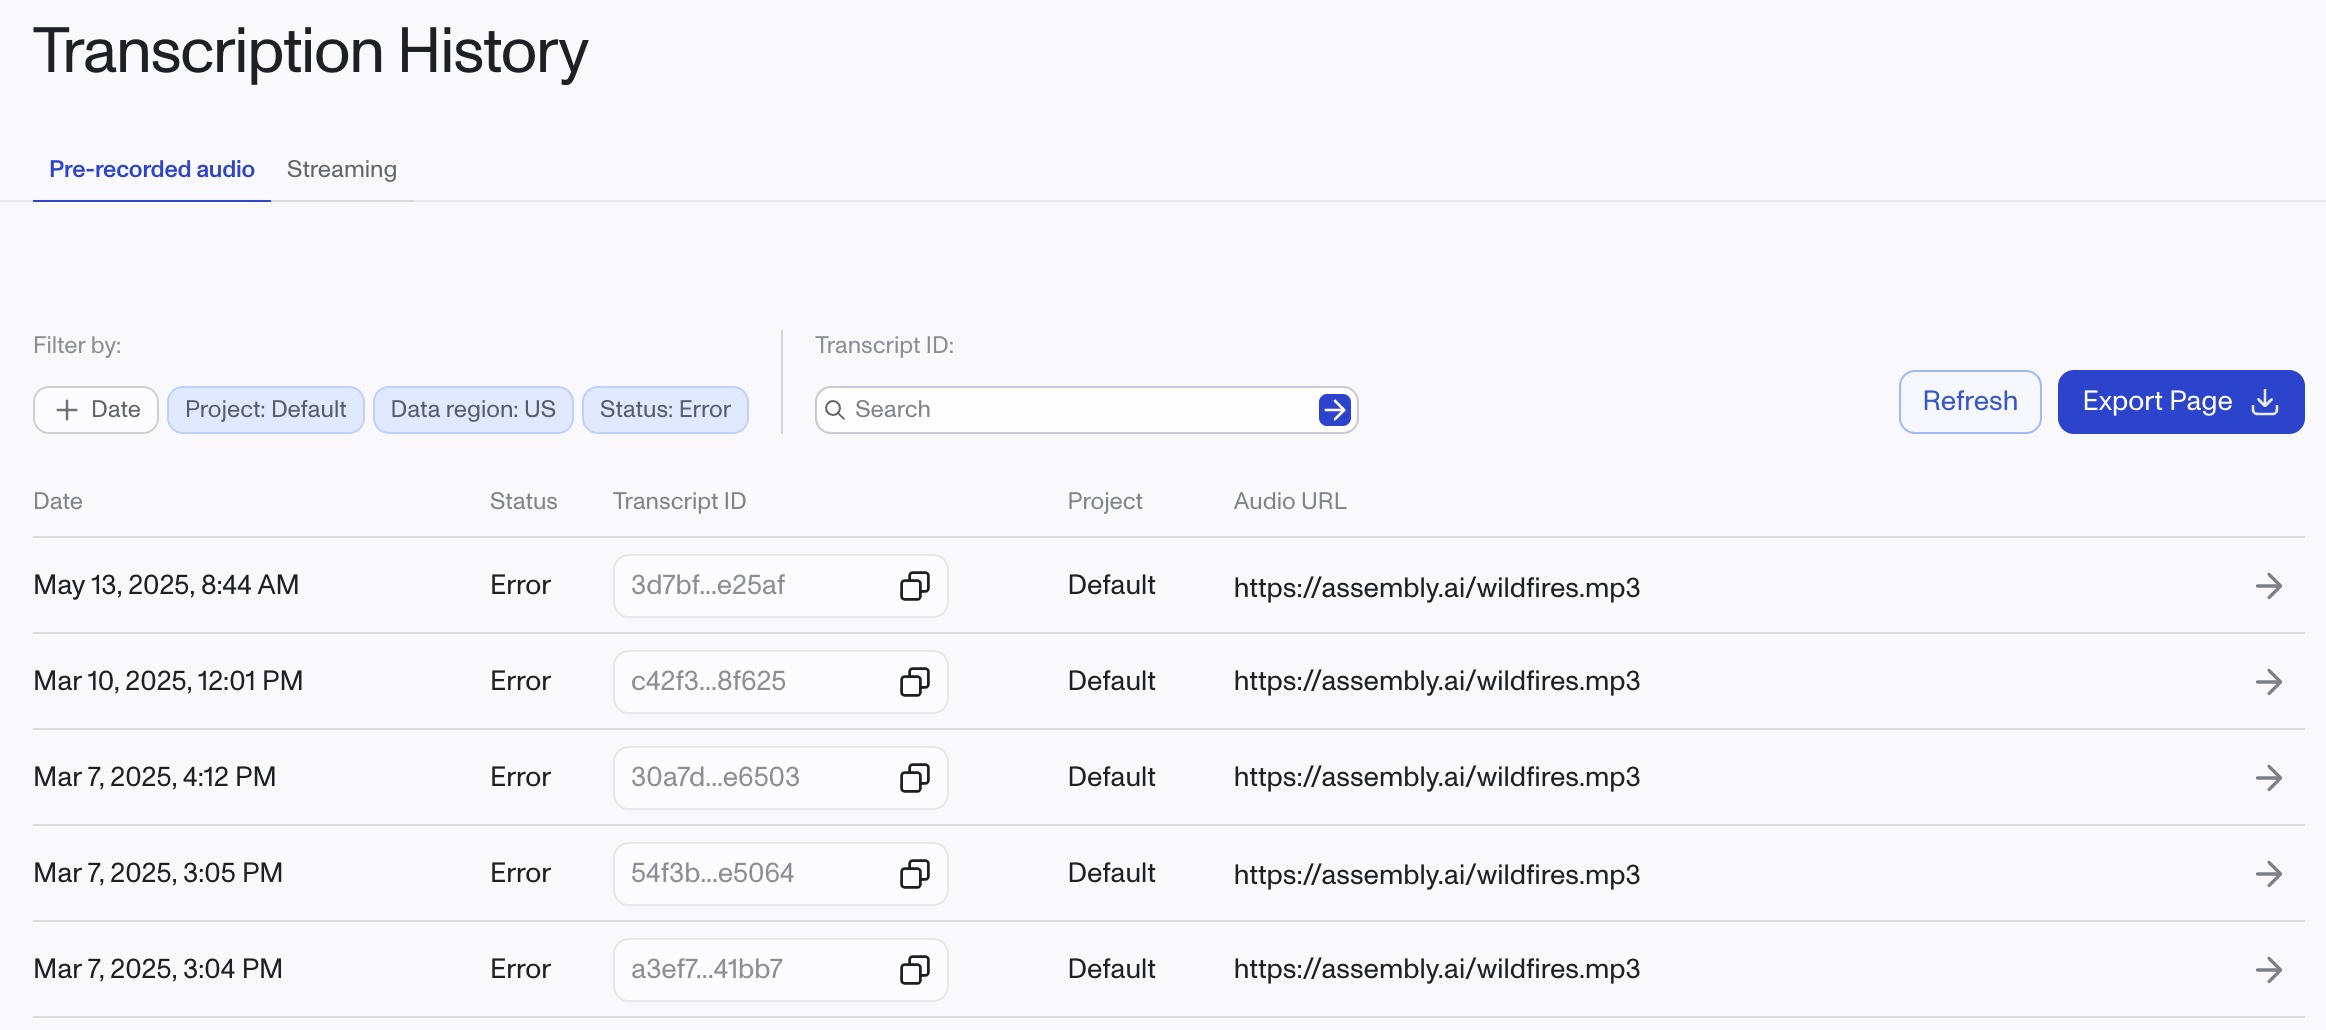Click the Refresh button

coord(1969,402)
